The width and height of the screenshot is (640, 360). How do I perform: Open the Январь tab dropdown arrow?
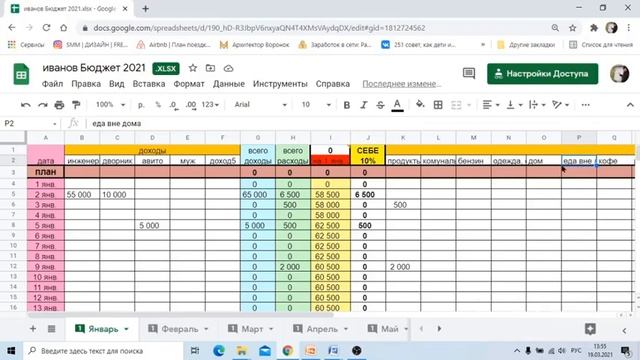126,329
